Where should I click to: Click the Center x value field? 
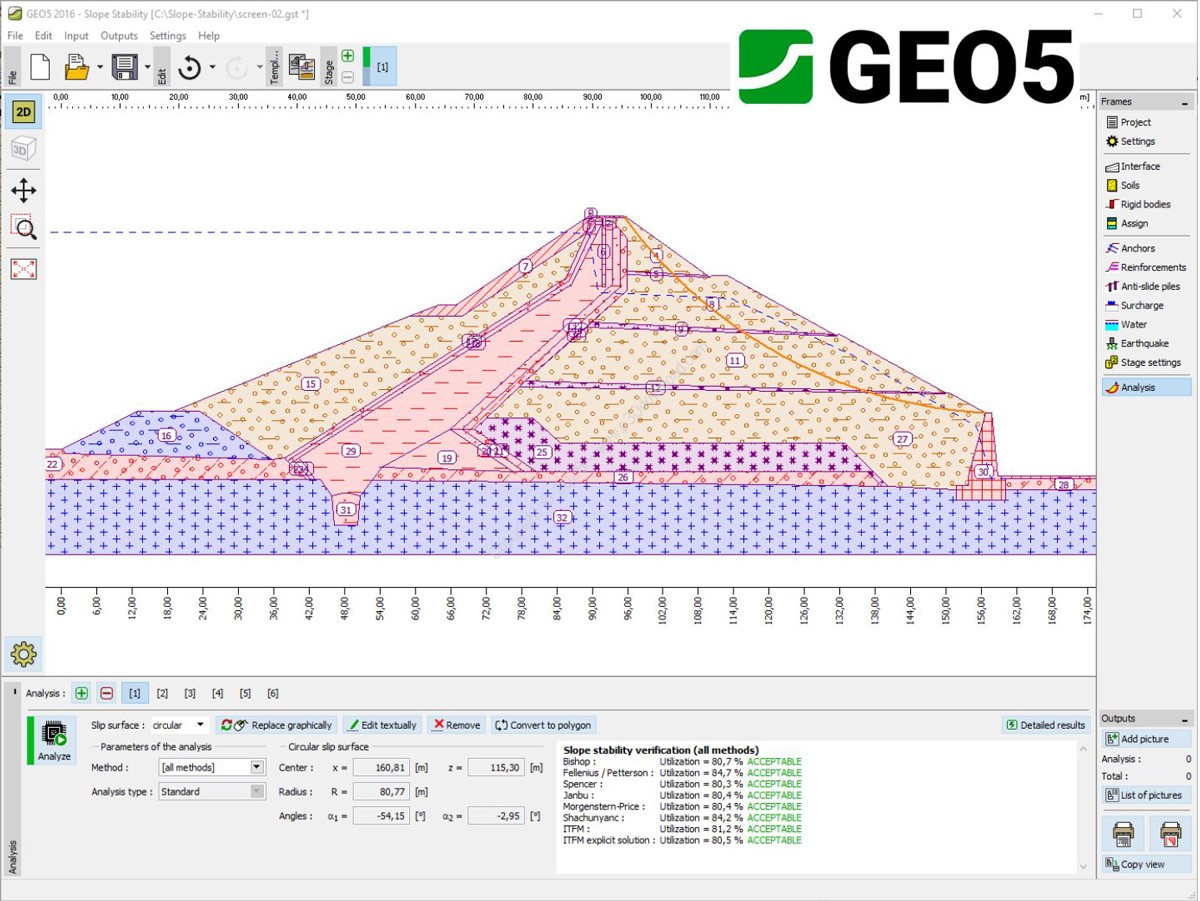tap(381, 767)
